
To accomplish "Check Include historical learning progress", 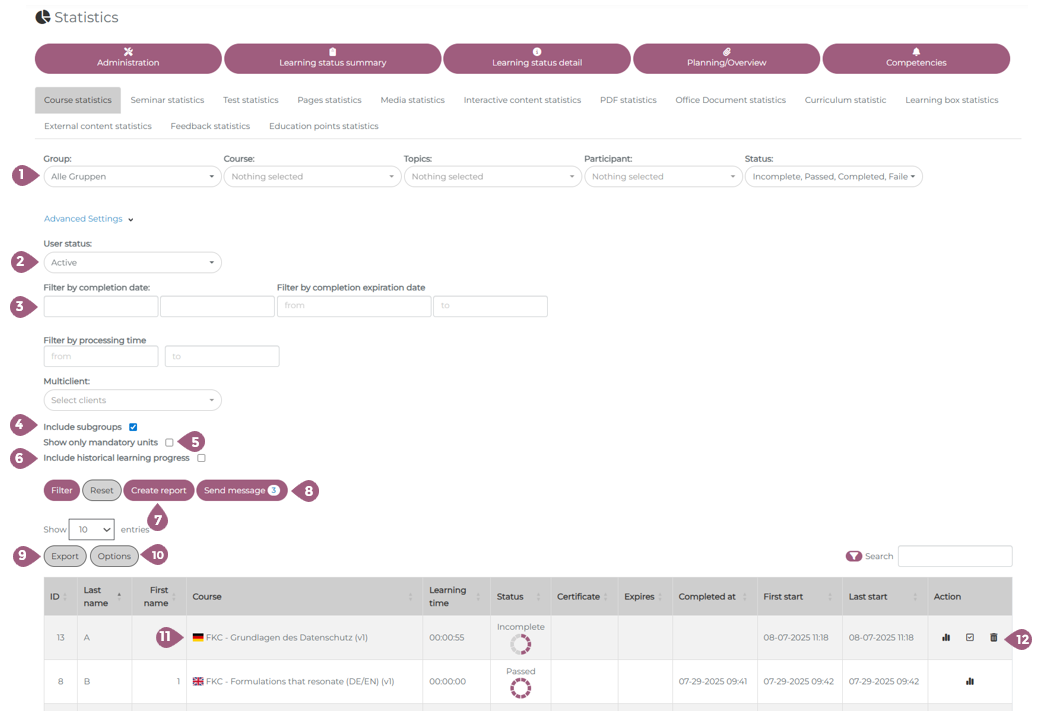I will pyautogui.click(x=201, y=458).
